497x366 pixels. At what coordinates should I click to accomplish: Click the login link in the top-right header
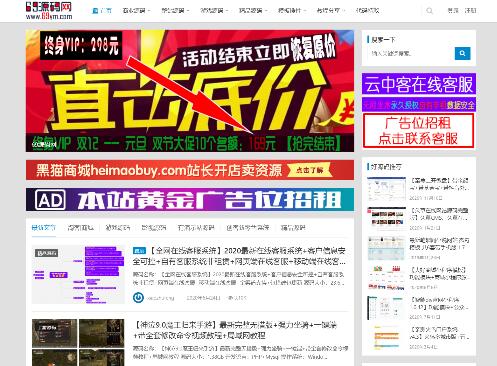(453, 11)
